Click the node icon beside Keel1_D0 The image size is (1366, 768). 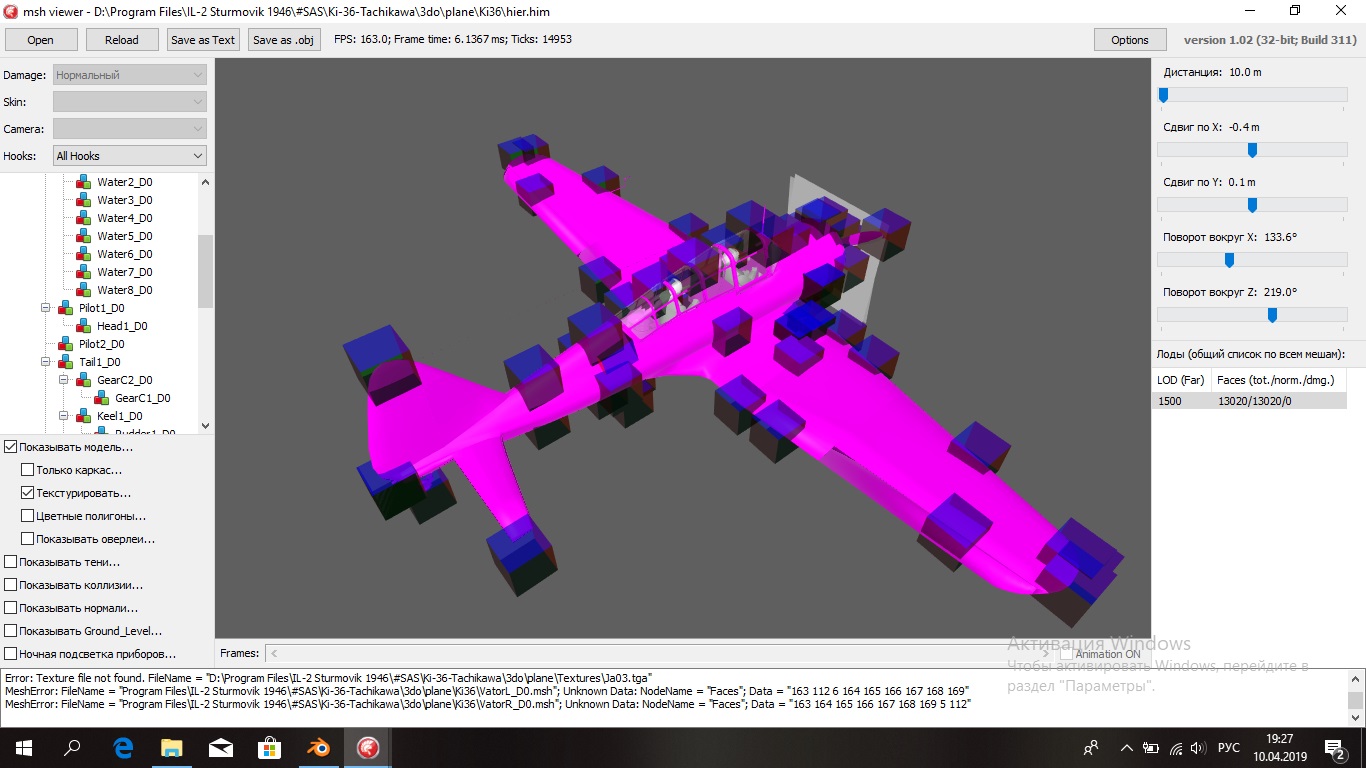pyautogui.click(x=84, y=416)
